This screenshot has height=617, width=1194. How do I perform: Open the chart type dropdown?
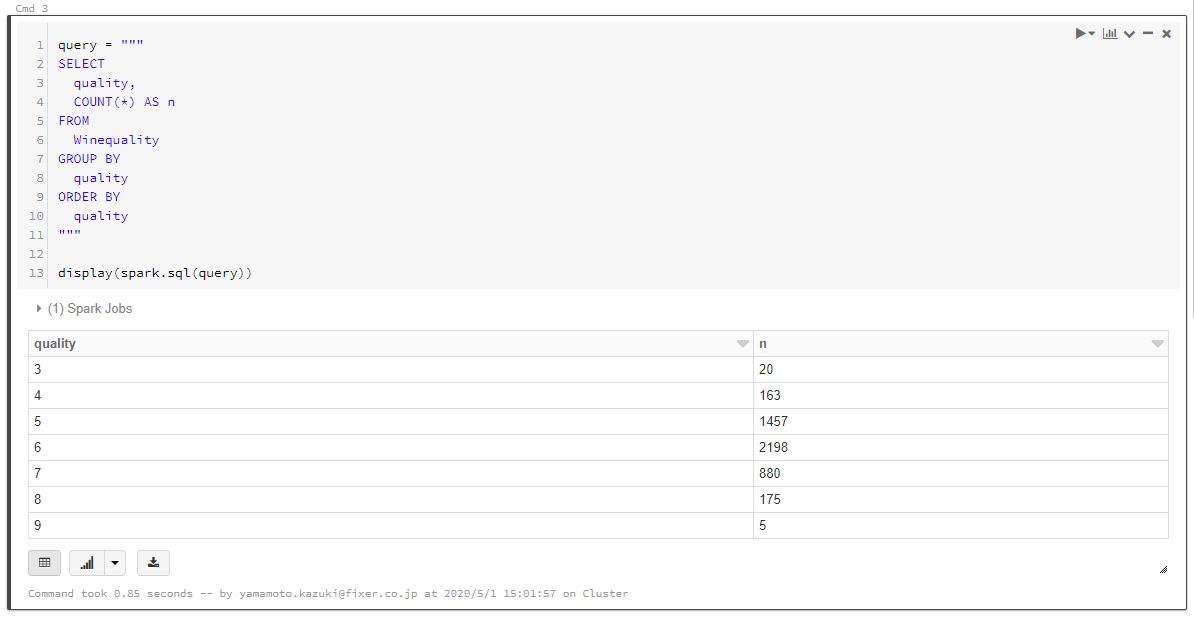click(116, 563)
